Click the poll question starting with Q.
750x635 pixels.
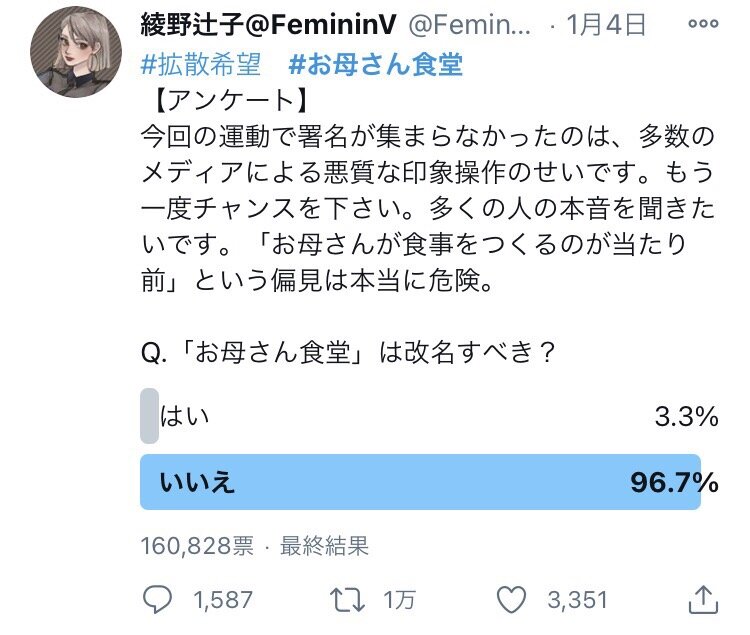[x=348, y=355]
